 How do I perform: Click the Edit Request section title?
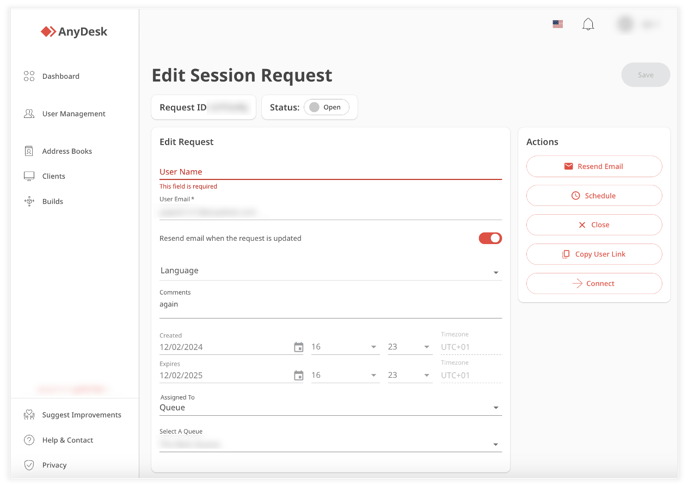pos(186,142)
